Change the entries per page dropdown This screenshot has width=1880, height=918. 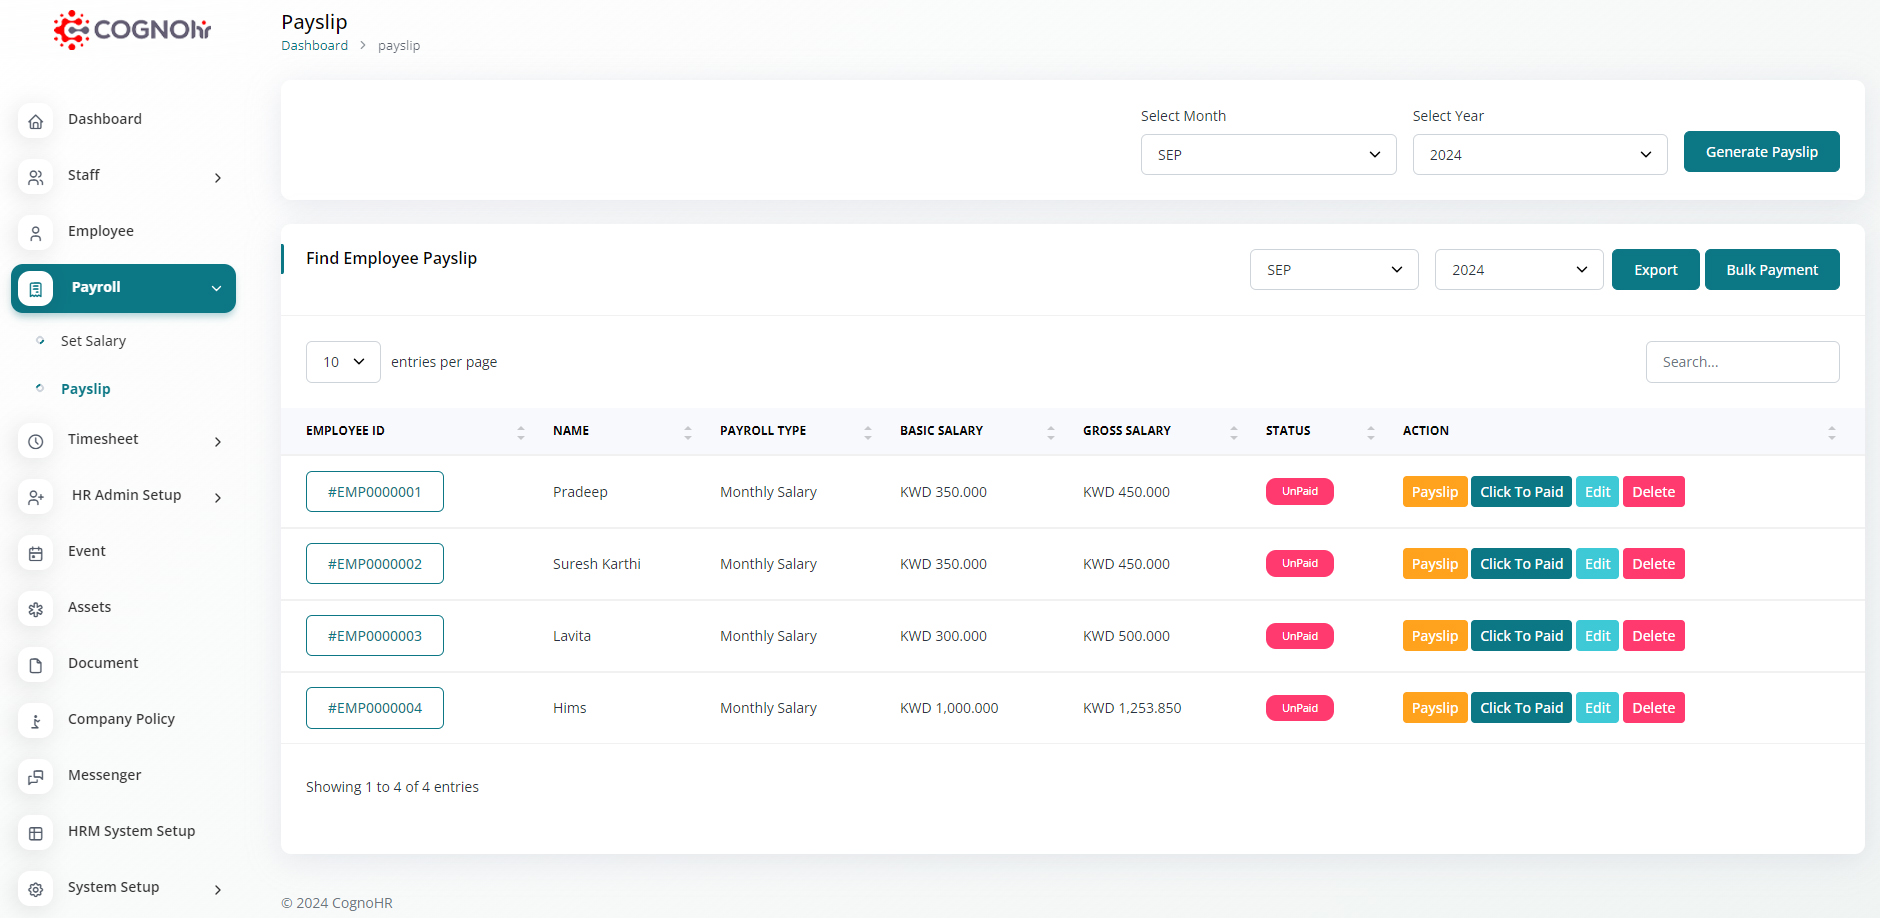click(343, 362)
